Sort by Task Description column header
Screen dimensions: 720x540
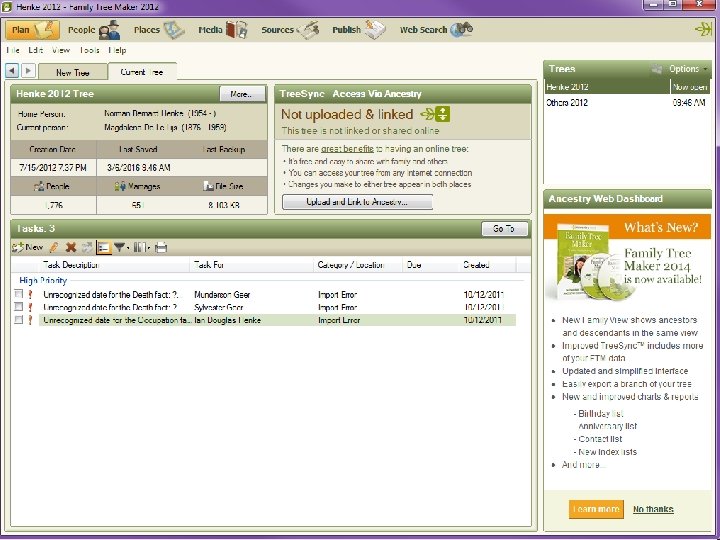point(115,265)
